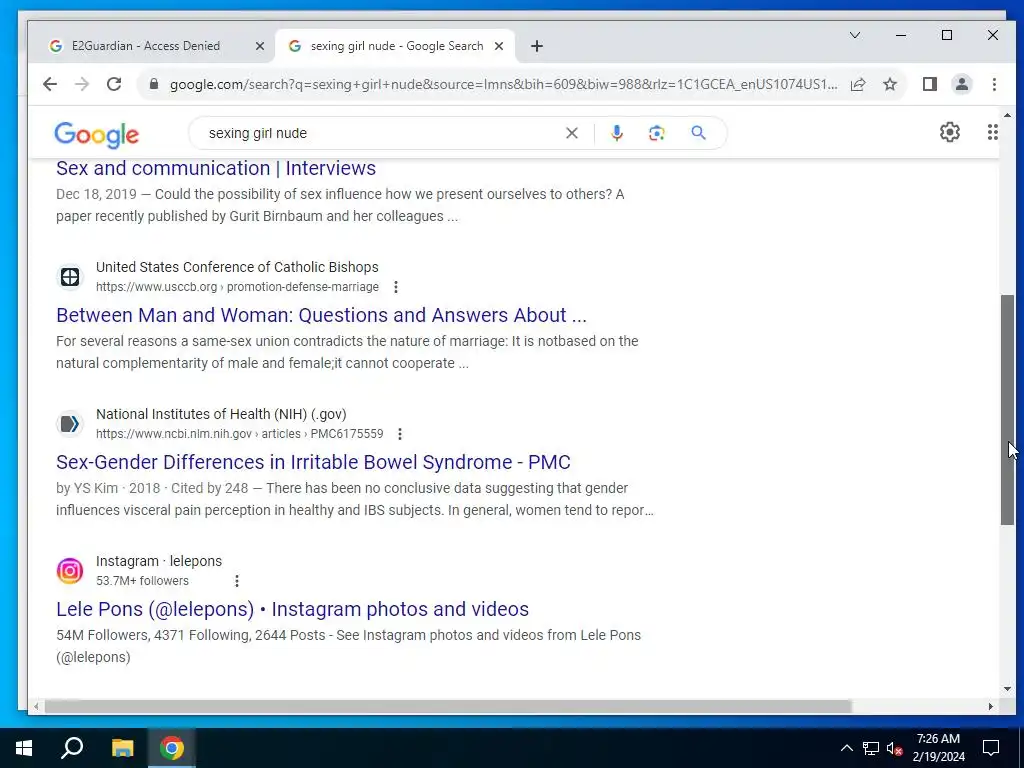The image size is (1024, 768).
Task: Open the taskbar clock and date
Action: (x=938, y=748)
